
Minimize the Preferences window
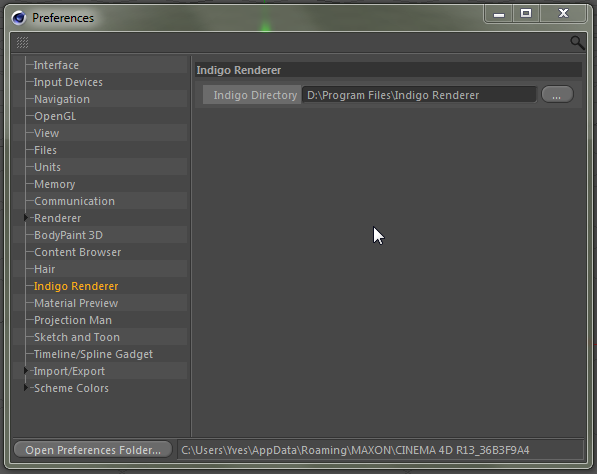coord(499,14)
